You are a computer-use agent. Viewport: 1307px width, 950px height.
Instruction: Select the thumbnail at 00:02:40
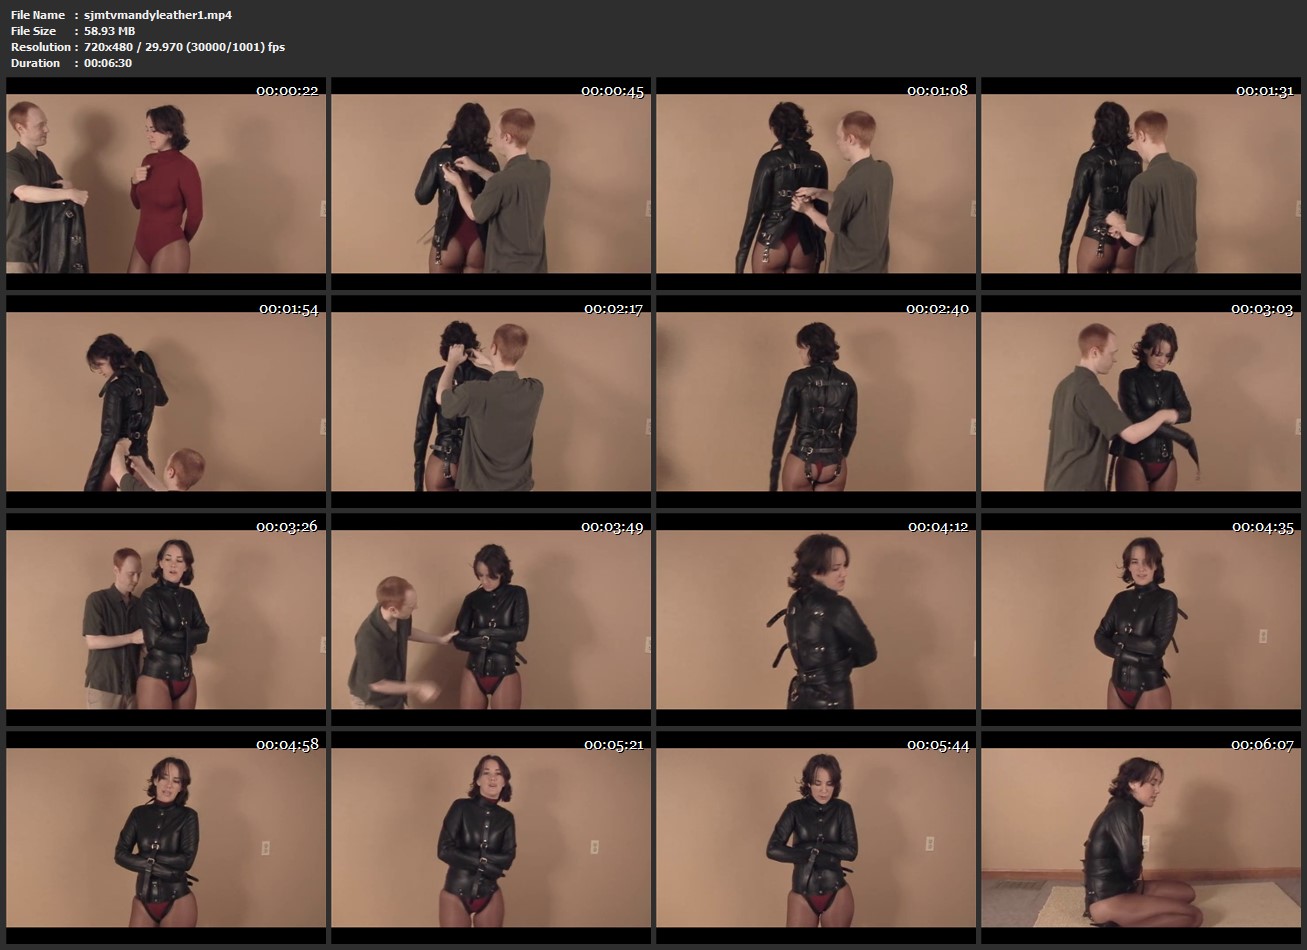pos(816,402)
